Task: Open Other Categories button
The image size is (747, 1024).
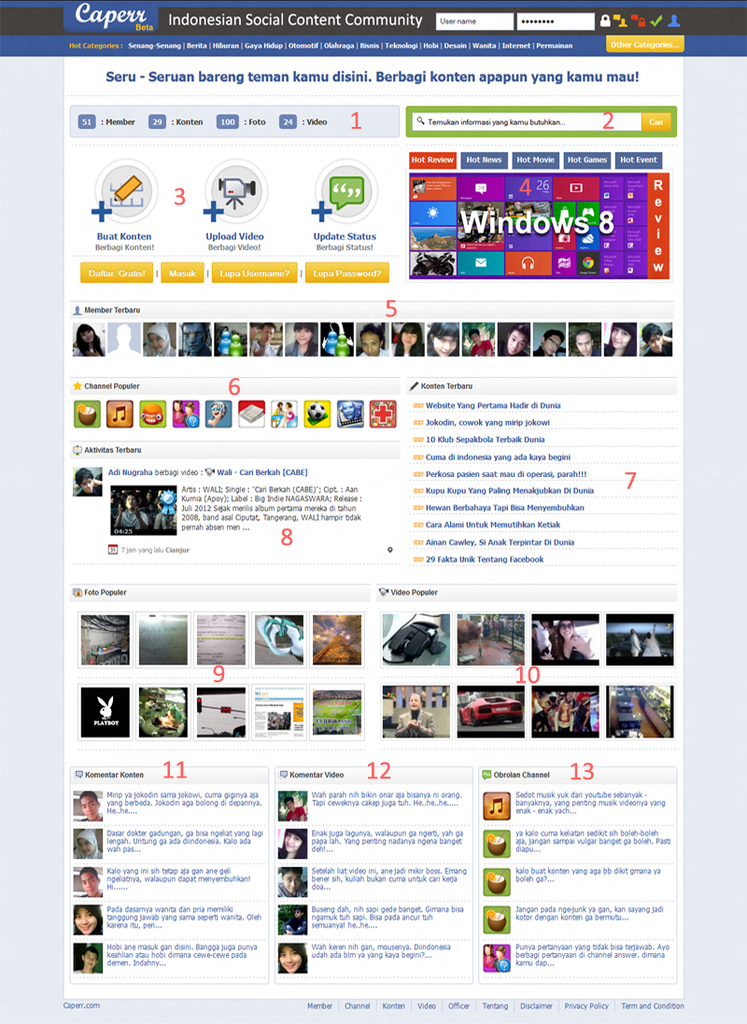Action: 645,44
